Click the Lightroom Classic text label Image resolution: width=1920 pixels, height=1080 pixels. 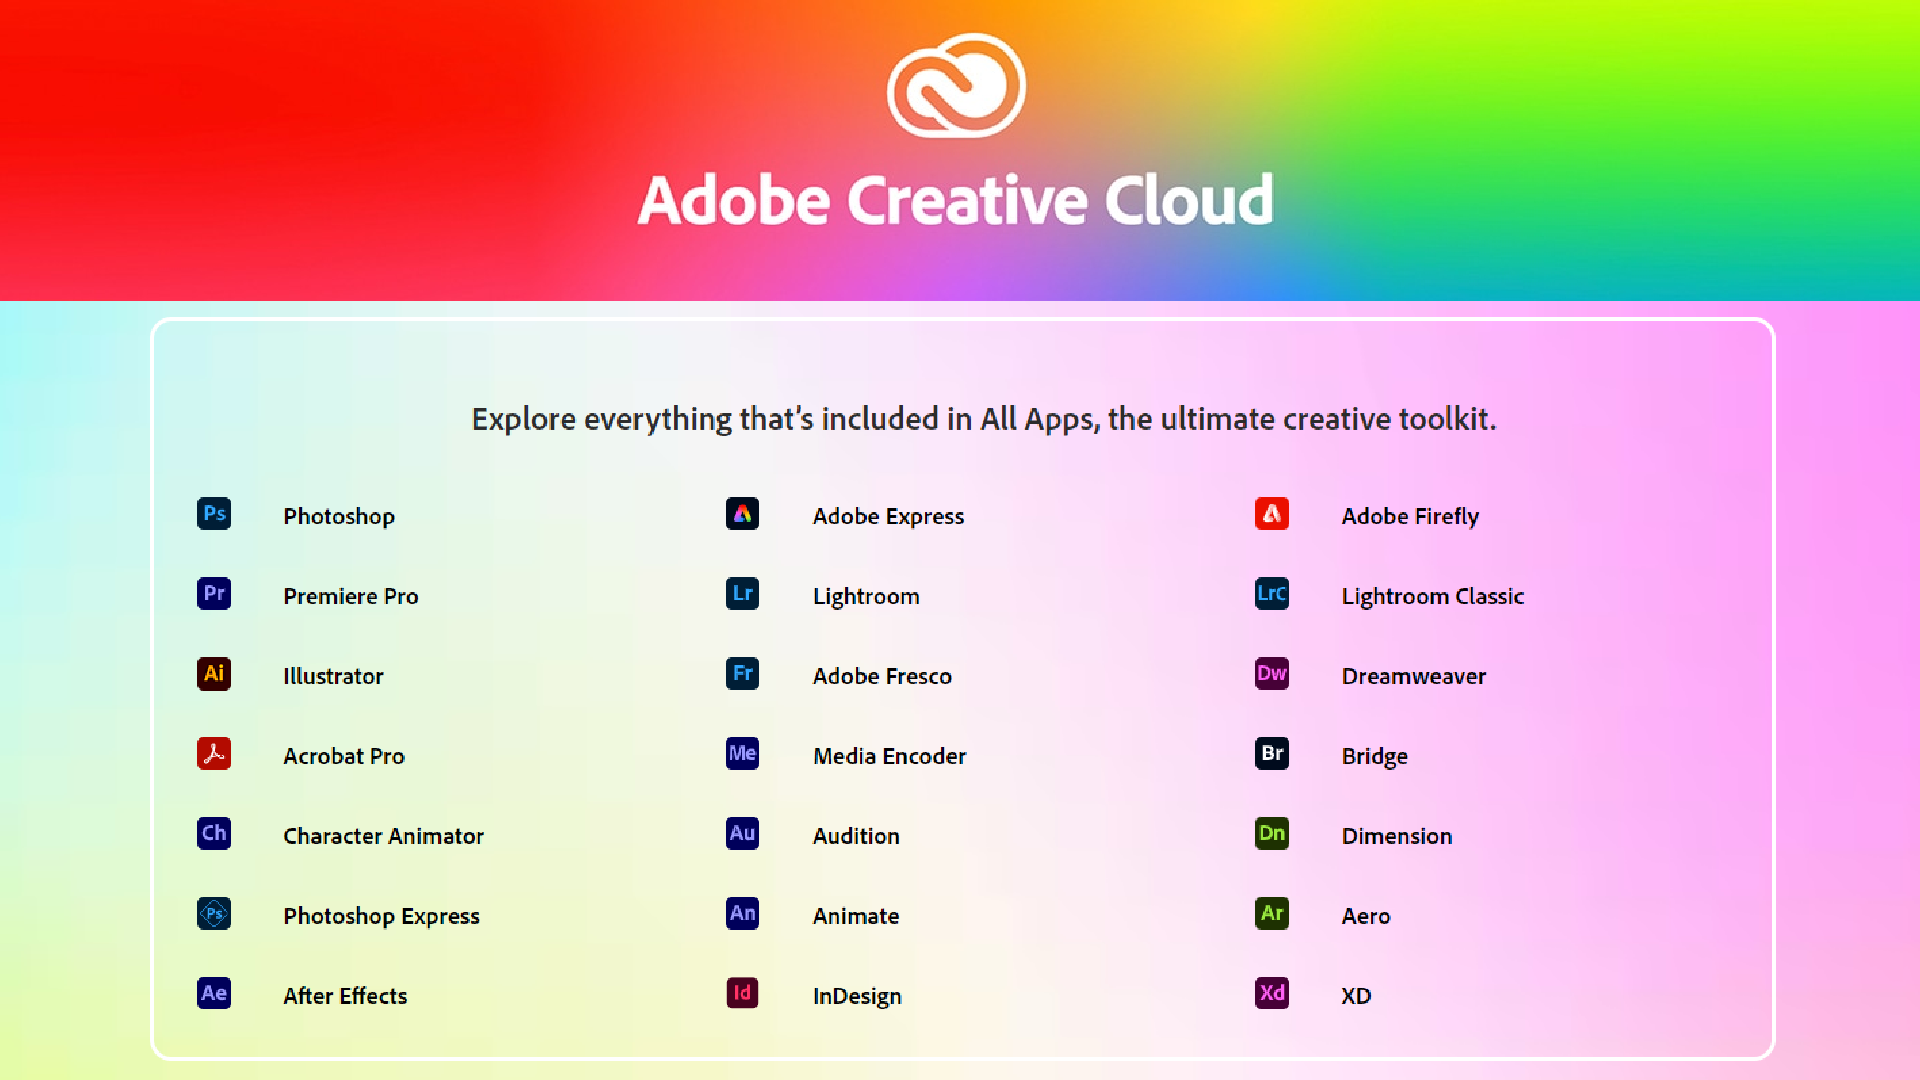[x=1432, y=596]
